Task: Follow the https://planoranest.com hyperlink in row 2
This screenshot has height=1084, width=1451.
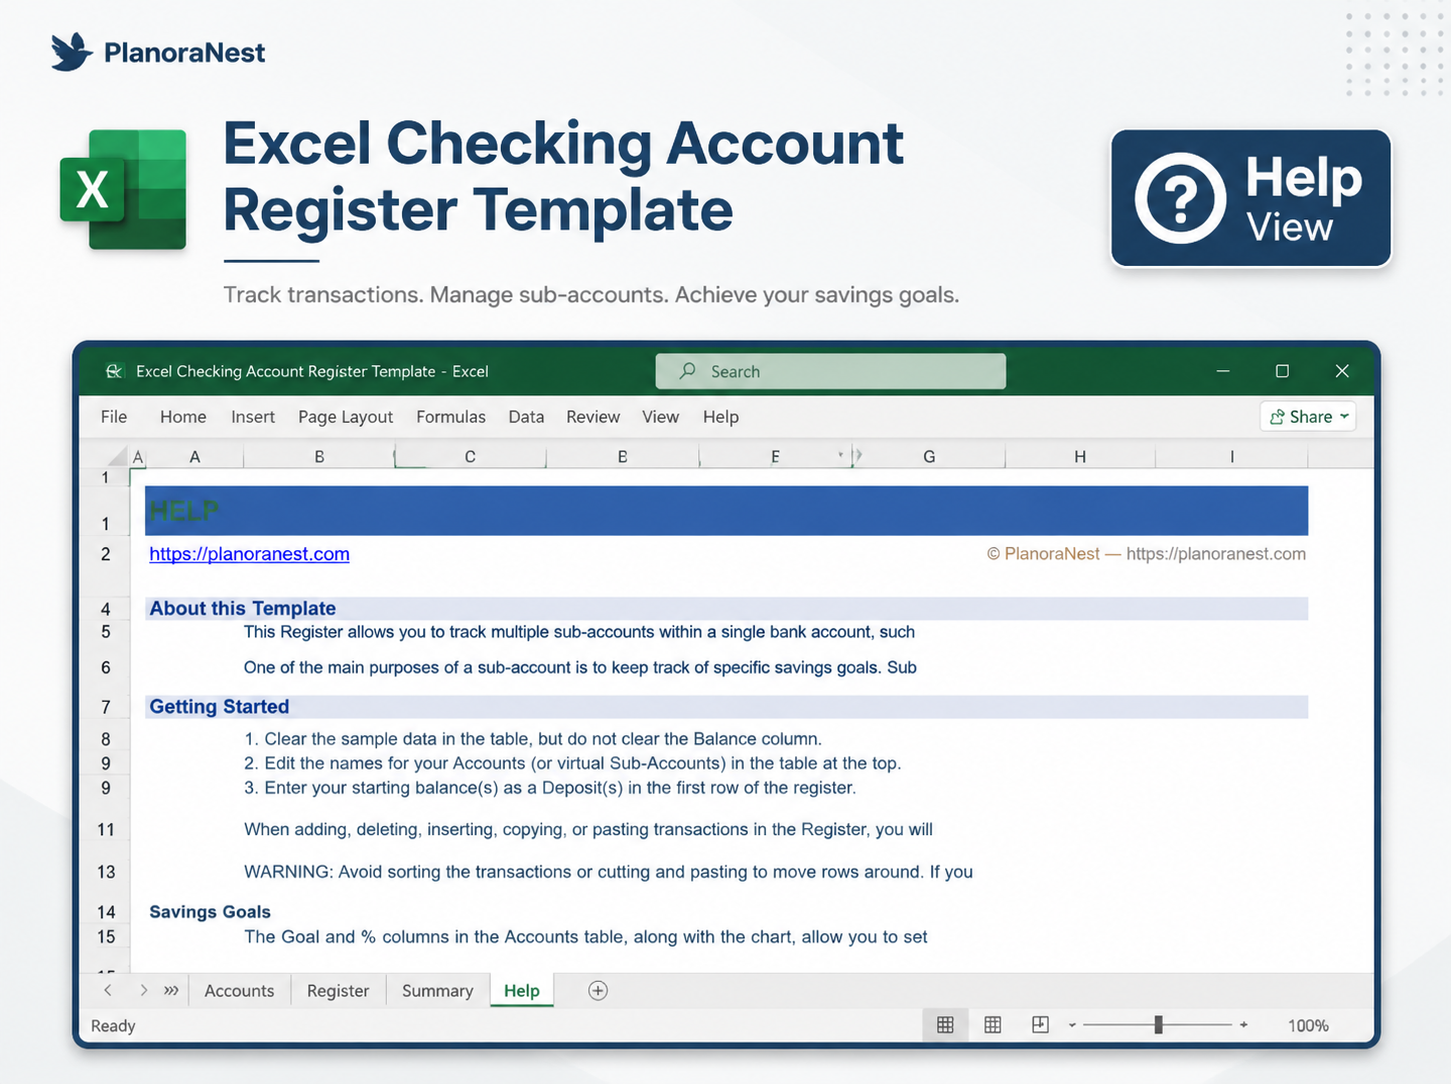Action: (x=249, y=554)
